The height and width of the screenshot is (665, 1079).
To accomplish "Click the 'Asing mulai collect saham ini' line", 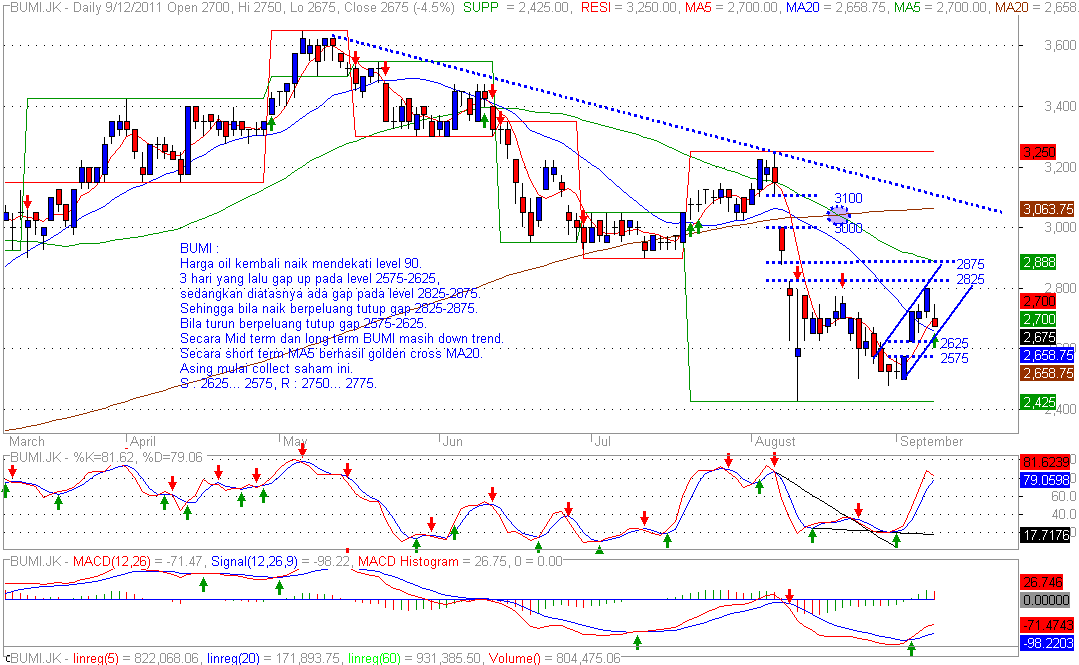I will tap(266, 369).
